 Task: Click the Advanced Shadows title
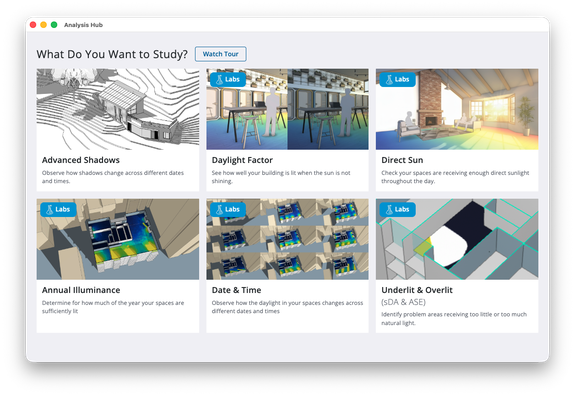click(81, 160)
